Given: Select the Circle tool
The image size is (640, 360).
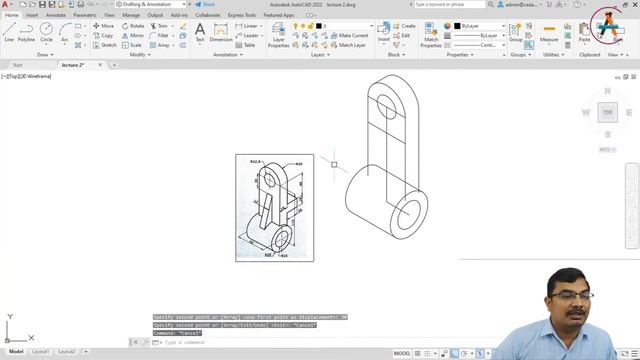Looking at the screenshot, I should [46, 32].
